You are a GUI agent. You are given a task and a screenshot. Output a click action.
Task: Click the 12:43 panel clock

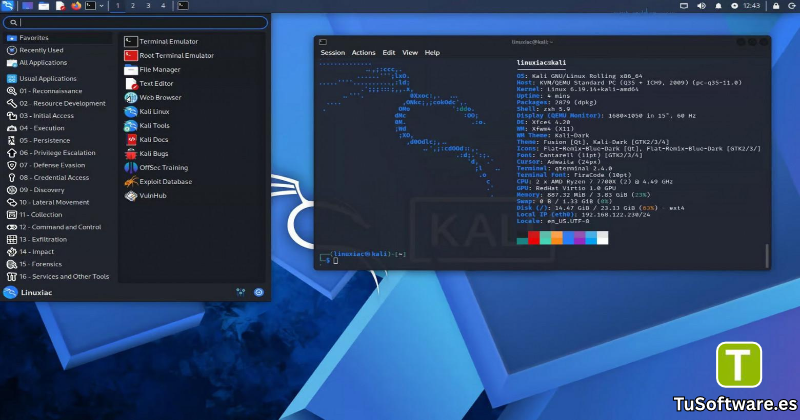coord(752,6)
